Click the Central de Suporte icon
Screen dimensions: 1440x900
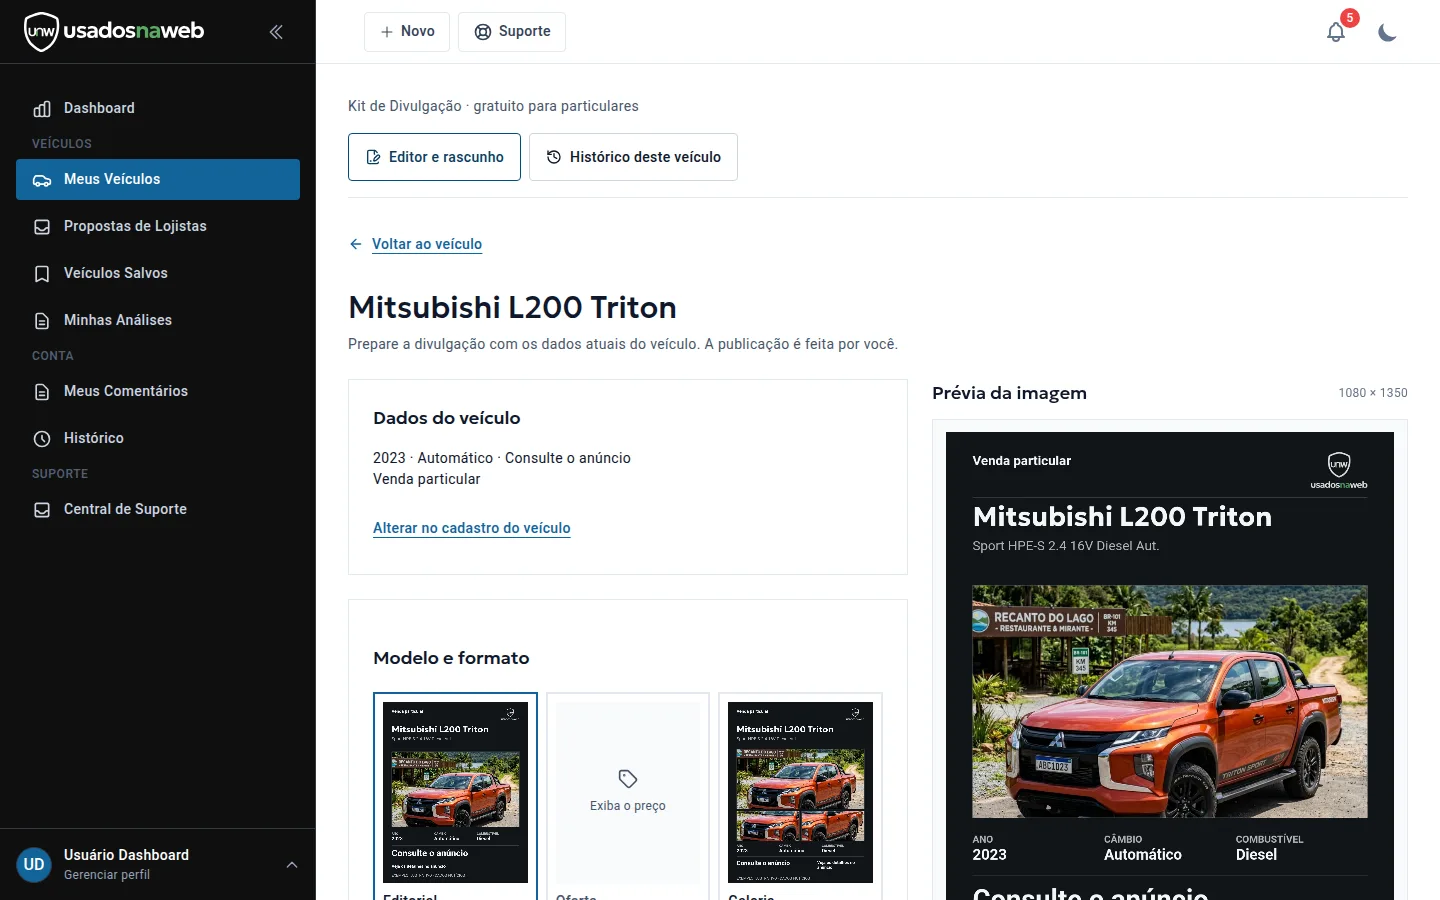42,510
